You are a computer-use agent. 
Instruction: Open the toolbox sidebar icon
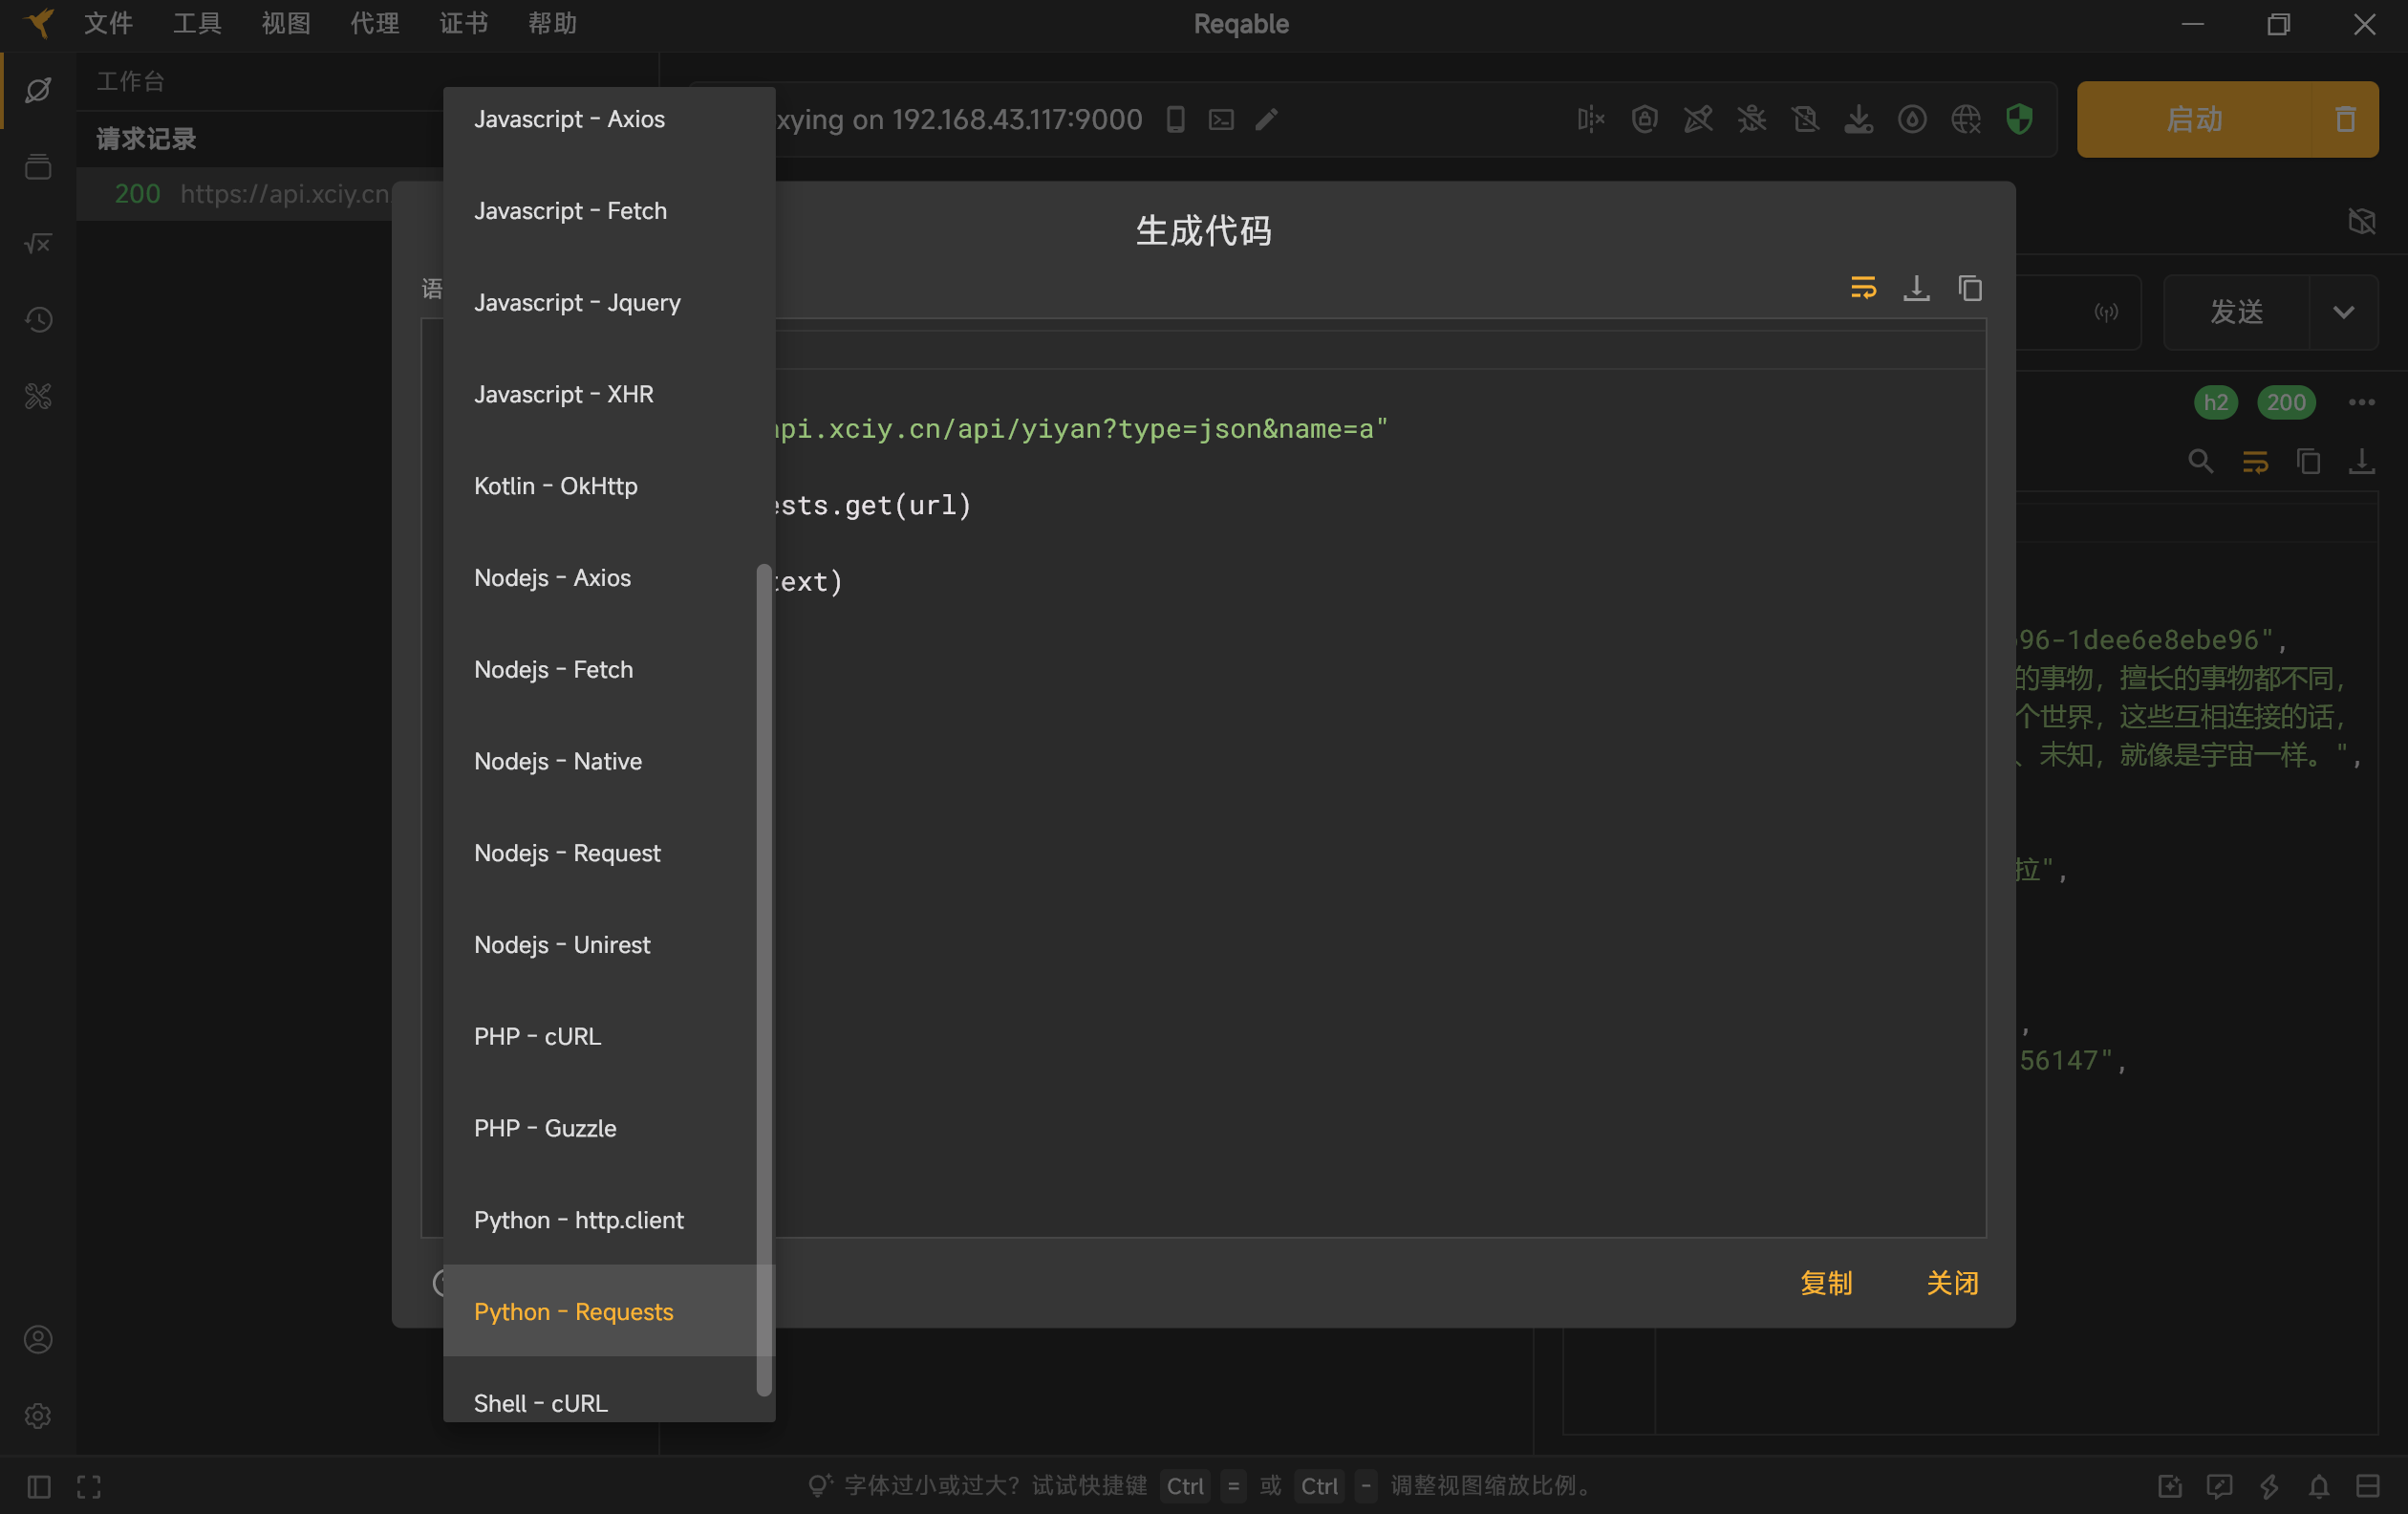(x=38, y=396)
